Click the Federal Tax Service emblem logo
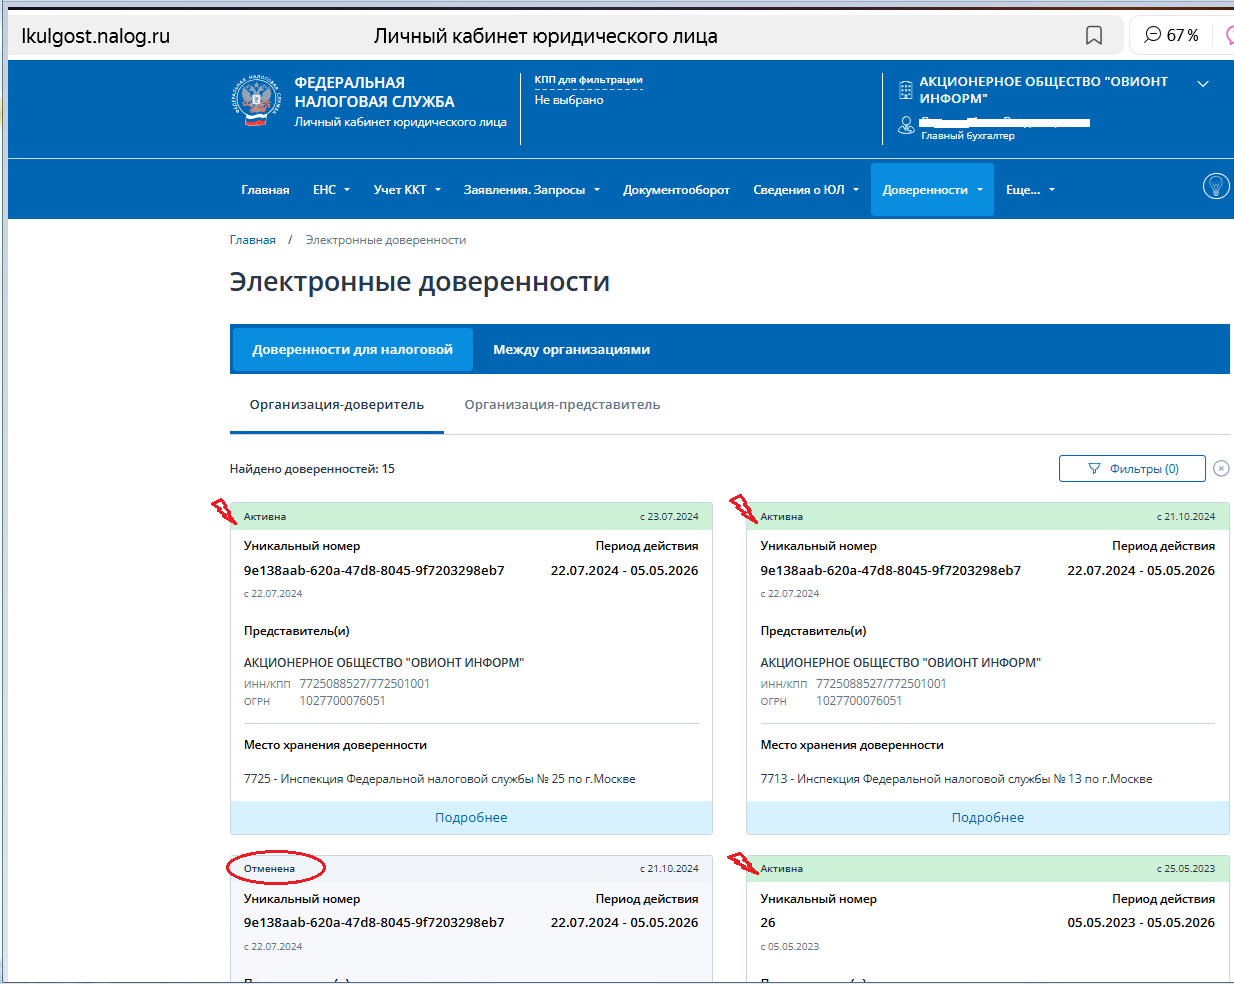 coord(256,101)
